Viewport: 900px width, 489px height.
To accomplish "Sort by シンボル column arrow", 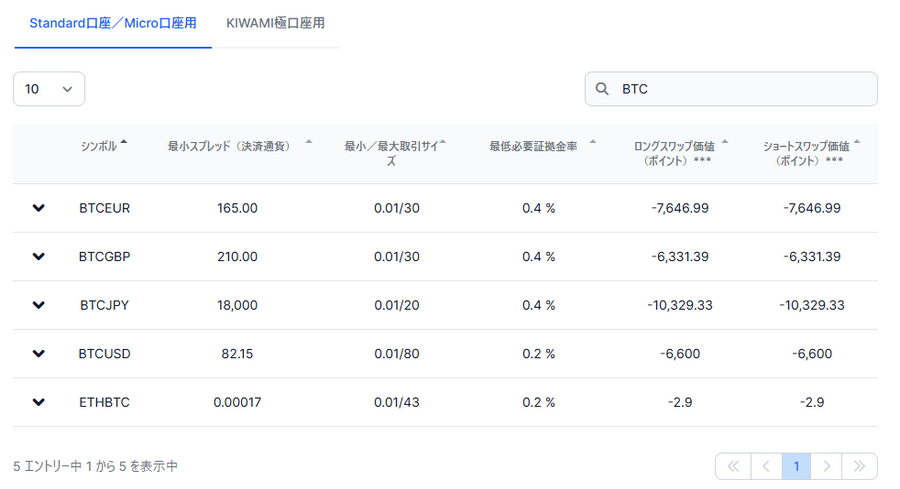I will pyautogui.click(x=124, y=141).
